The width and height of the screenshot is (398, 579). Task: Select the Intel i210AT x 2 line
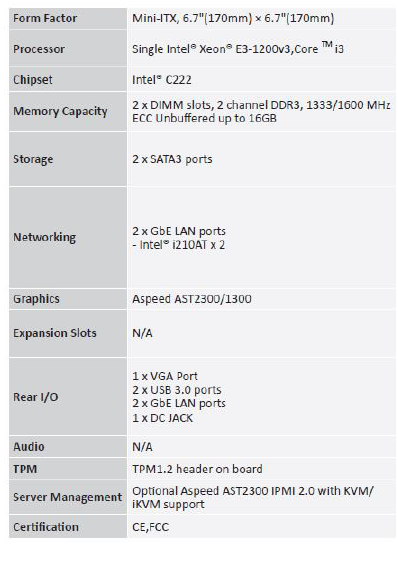tap(178, 245)
